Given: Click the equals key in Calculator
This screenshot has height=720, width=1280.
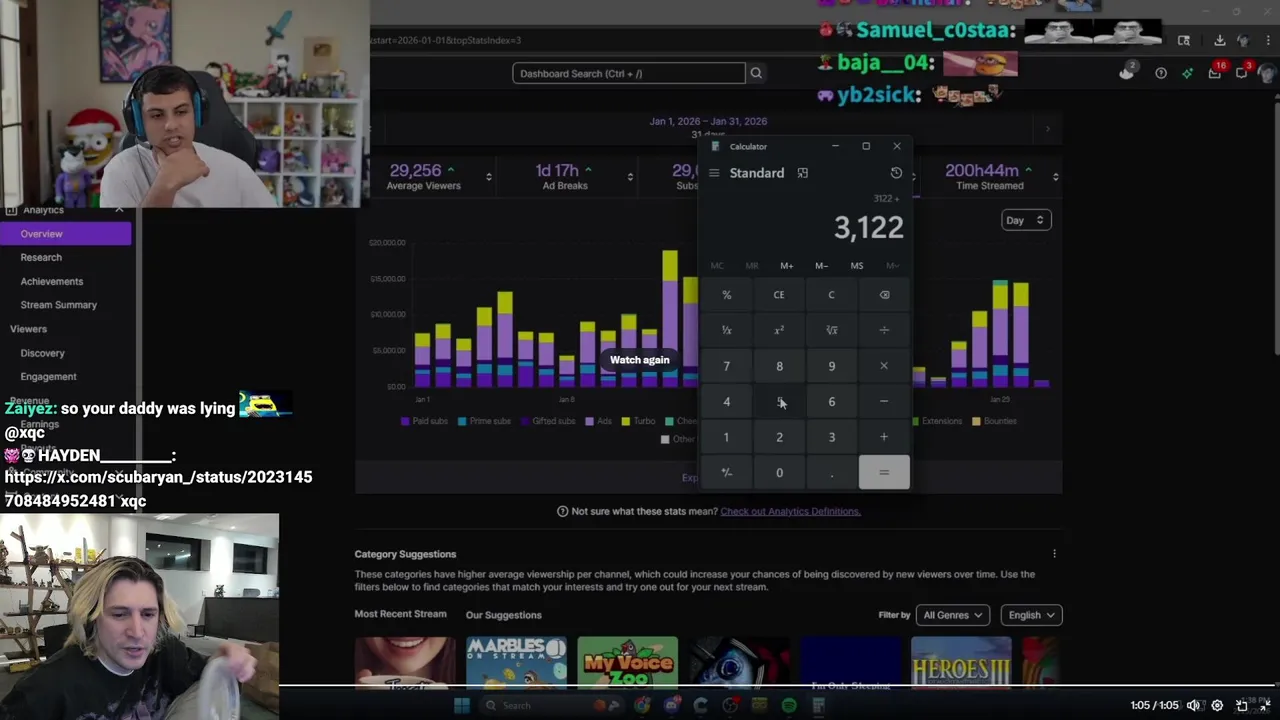Looking at the screenshot, I should point(884,473).
